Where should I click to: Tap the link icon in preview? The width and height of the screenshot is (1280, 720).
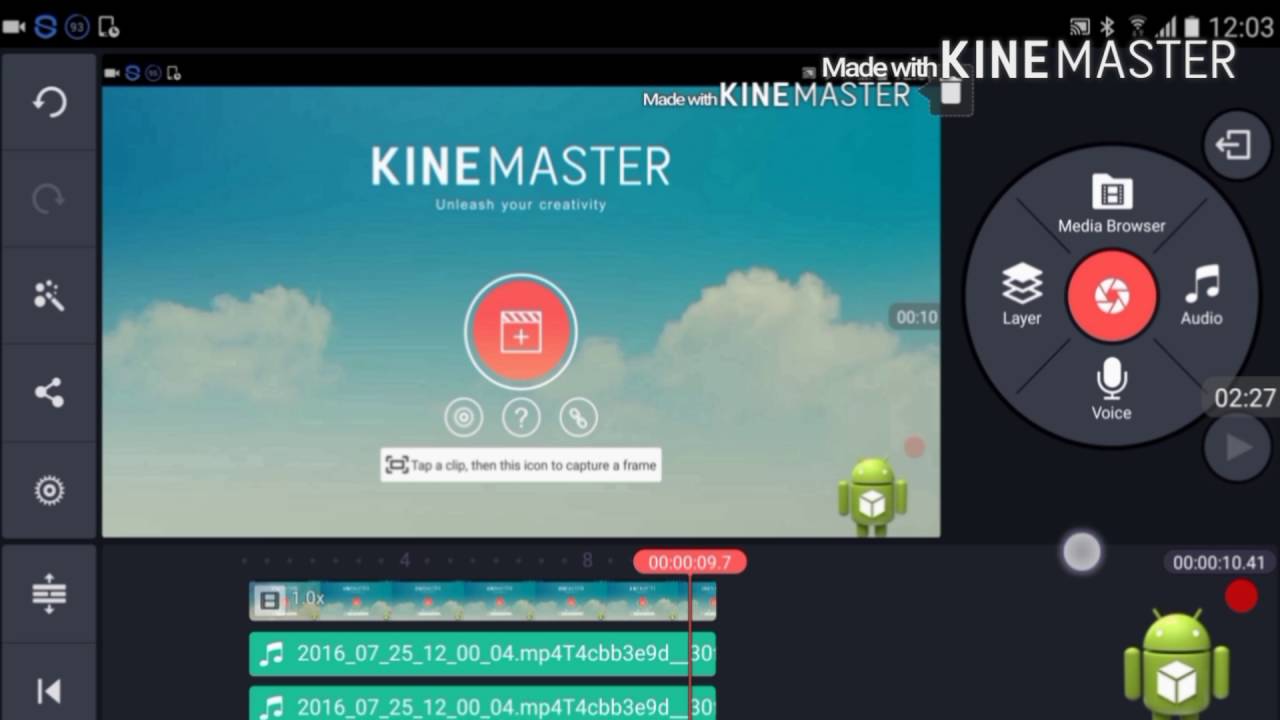click(578, 417)
